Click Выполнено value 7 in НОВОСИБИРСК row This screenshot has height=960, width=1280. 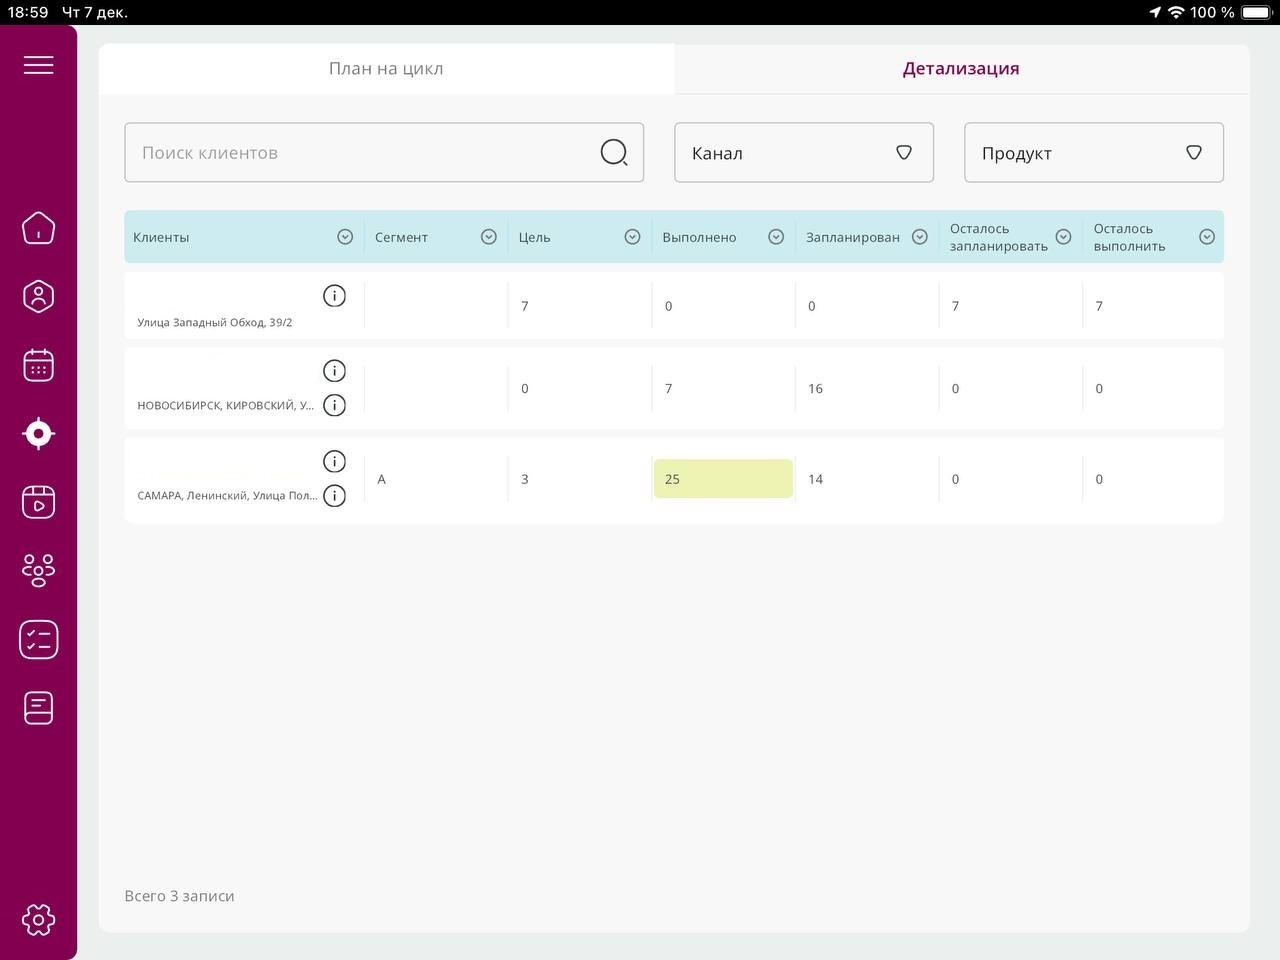(669, 389)
